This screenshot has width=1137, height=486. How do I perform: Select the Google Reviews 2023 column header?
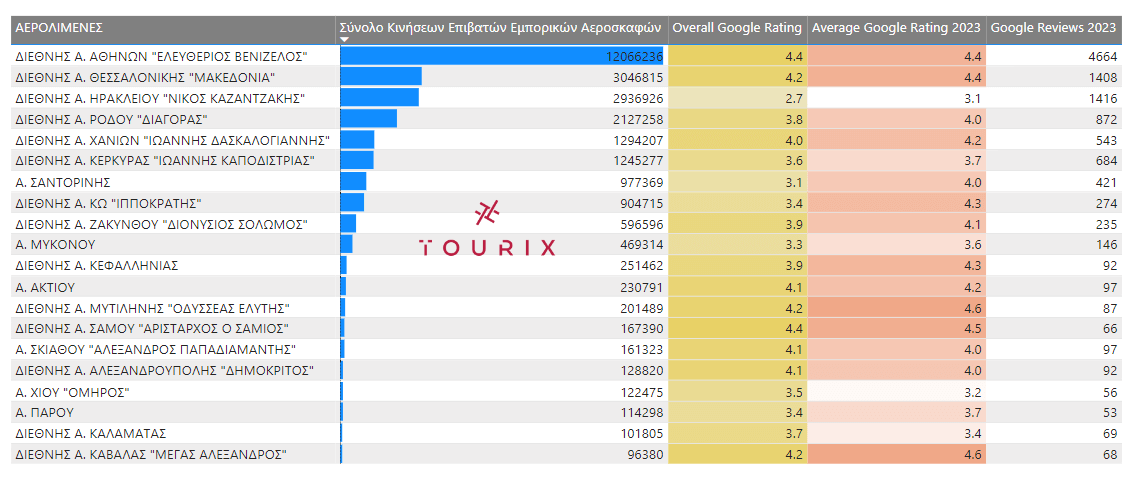(1053, 27)
